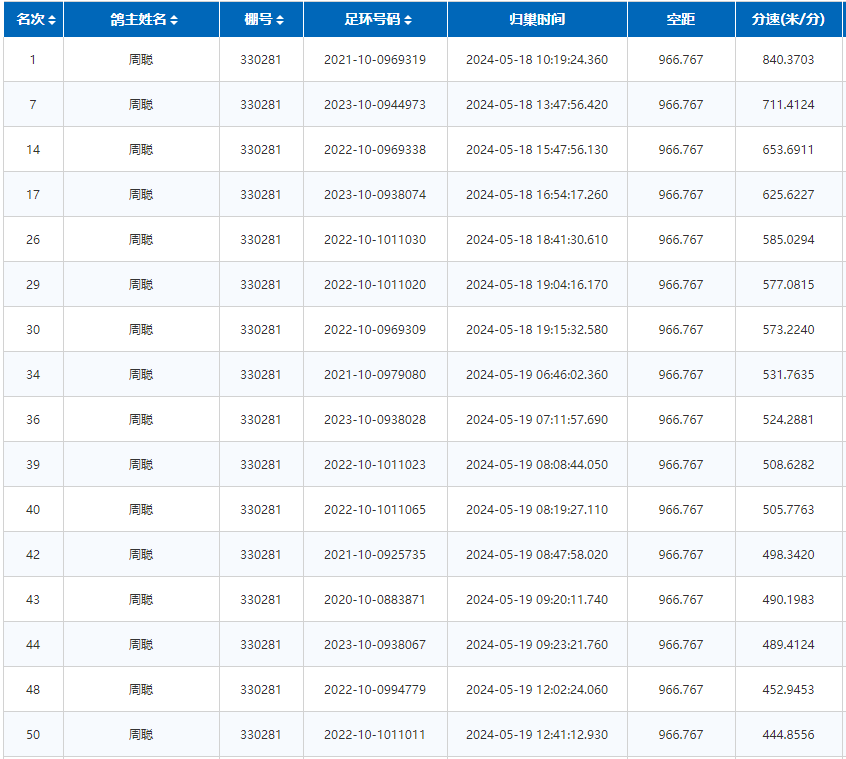Click ring number 2021-10-0969319
846x759 pixels.
tap(375, 60)
